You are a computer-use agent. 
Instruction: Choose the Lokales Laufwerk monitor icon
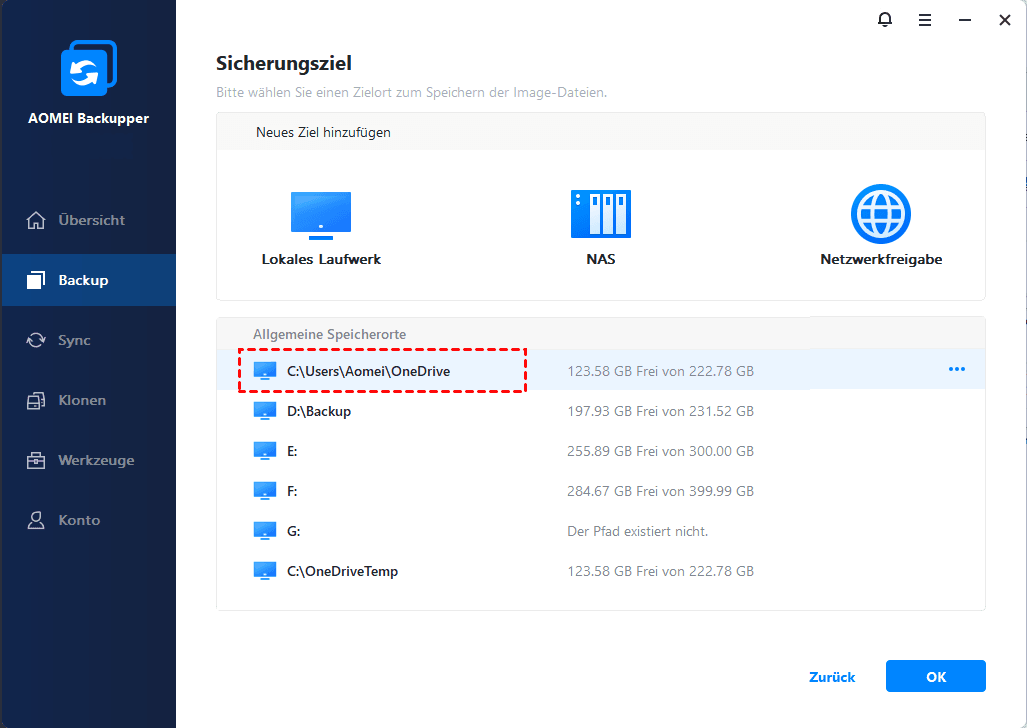tap(321, 216)
